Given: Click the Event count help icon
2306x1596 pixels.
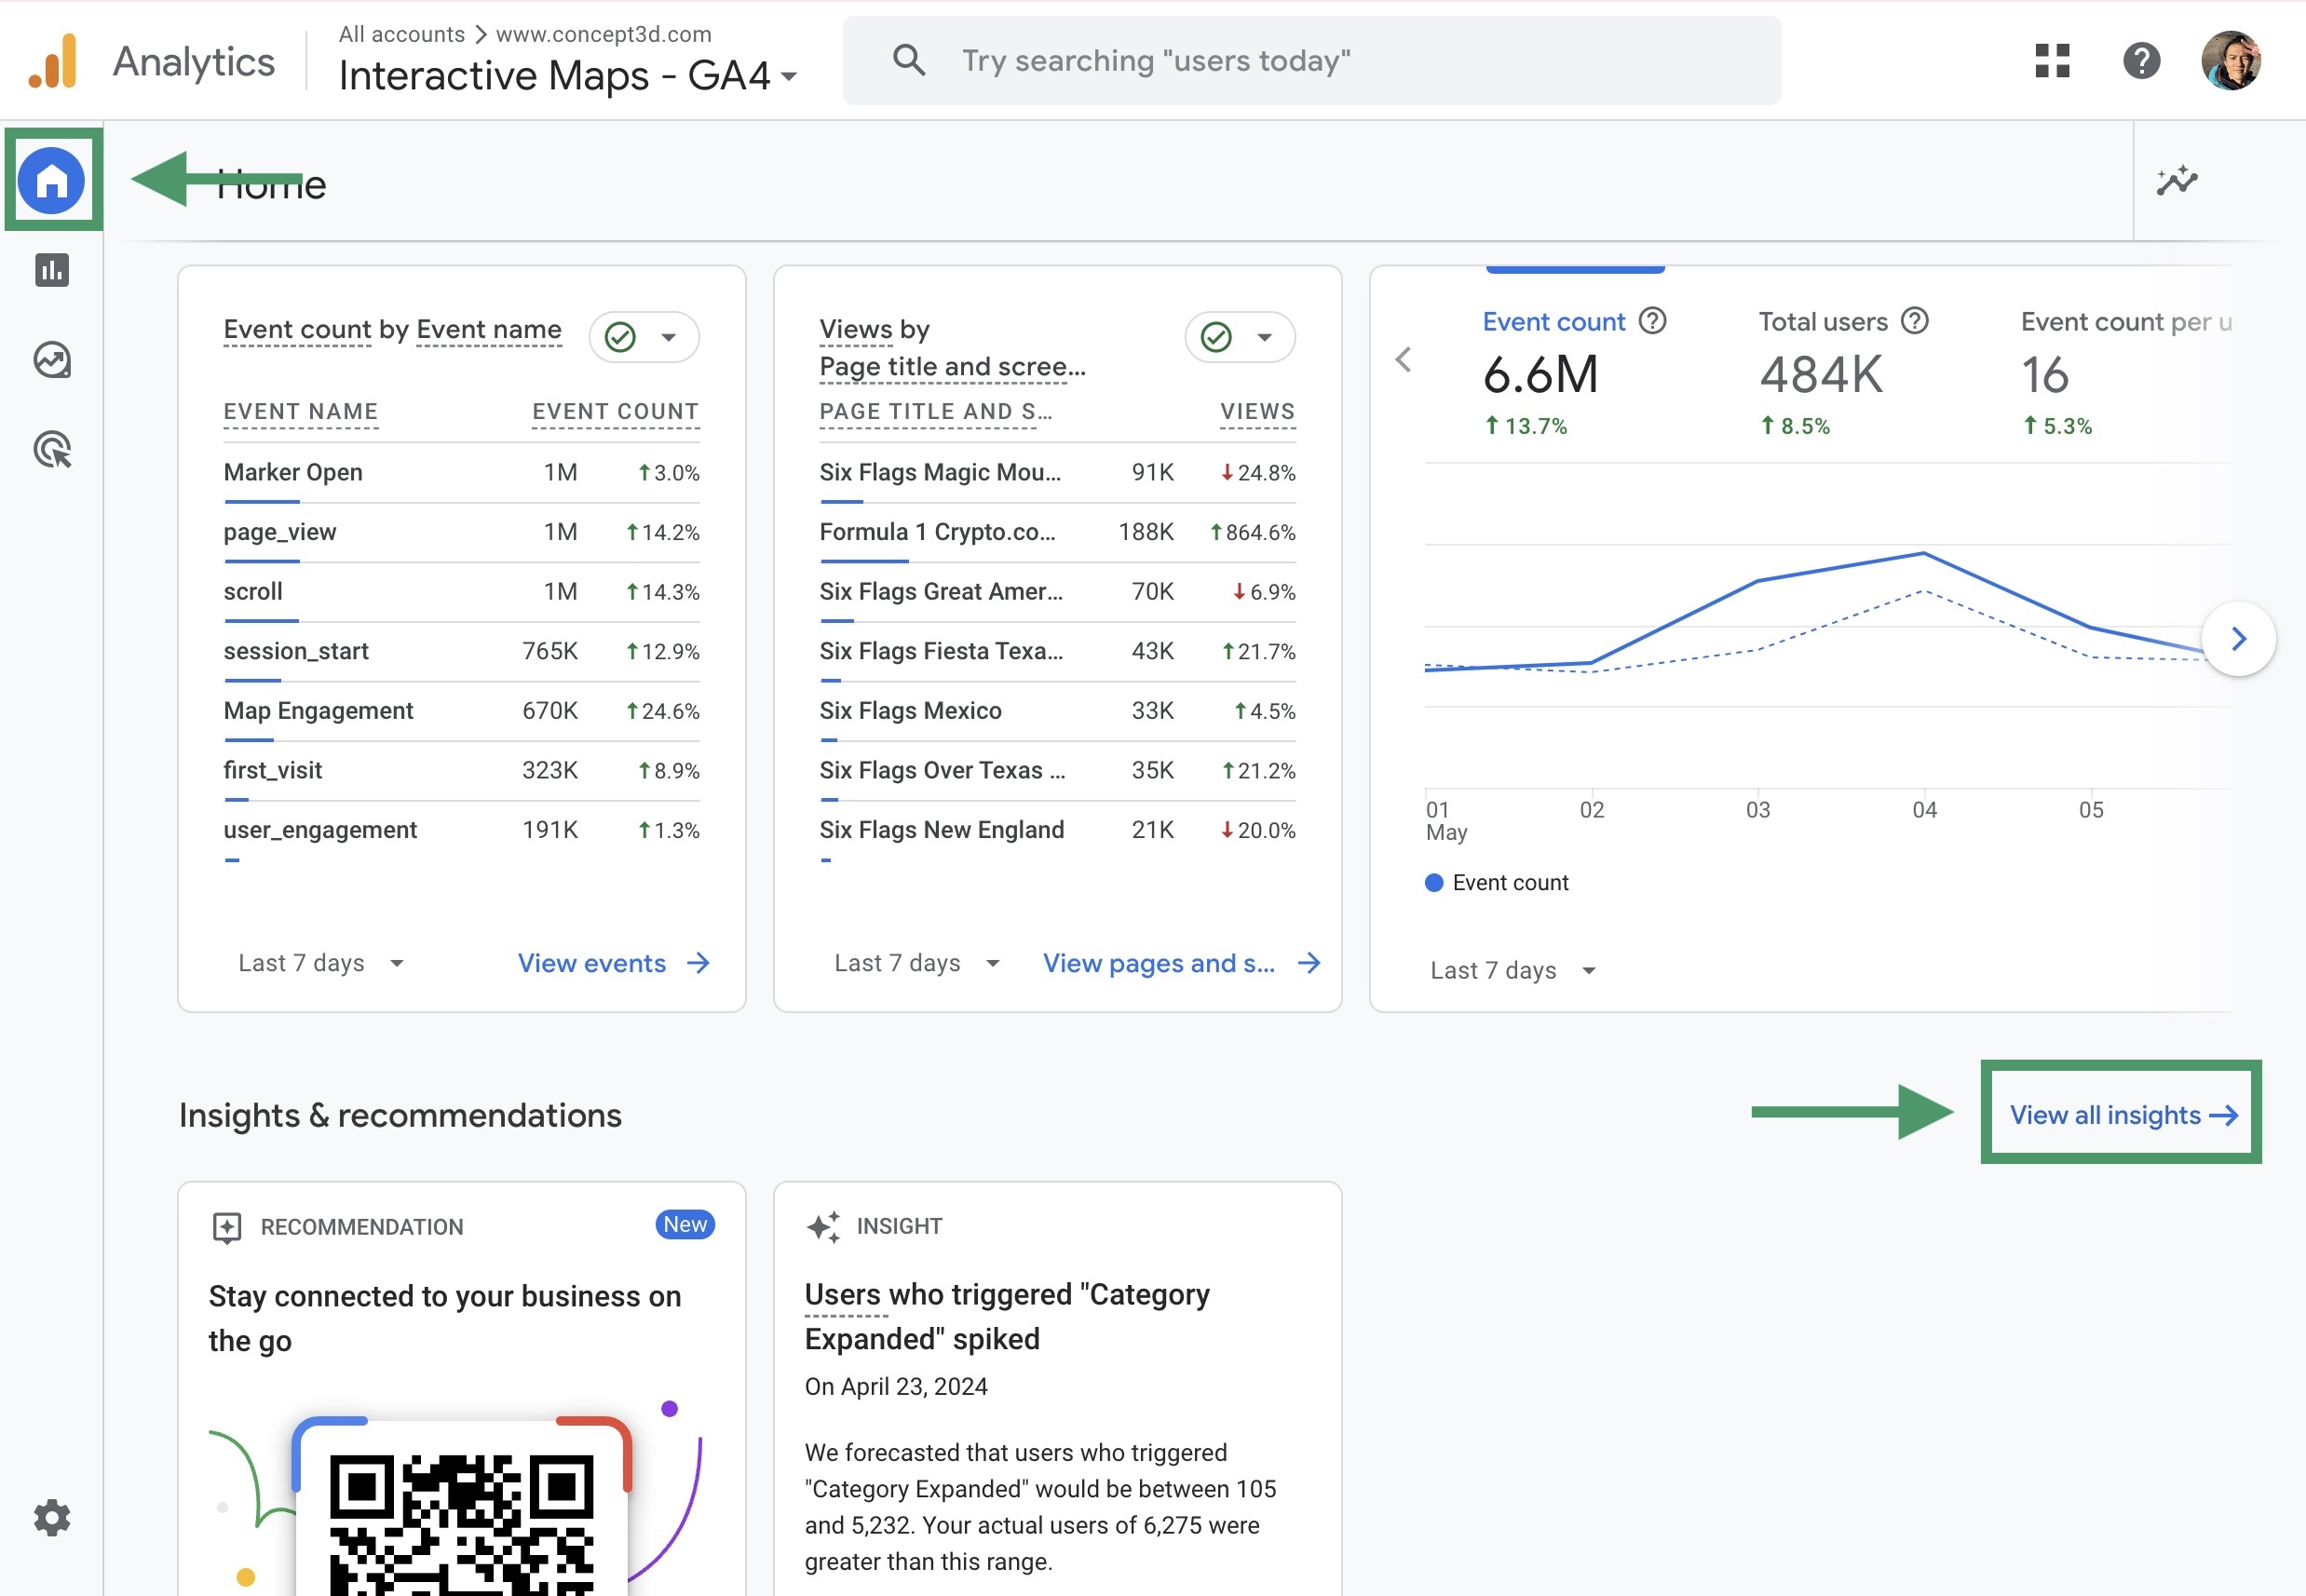Looking at the screenshot, I should (1653, 321).
